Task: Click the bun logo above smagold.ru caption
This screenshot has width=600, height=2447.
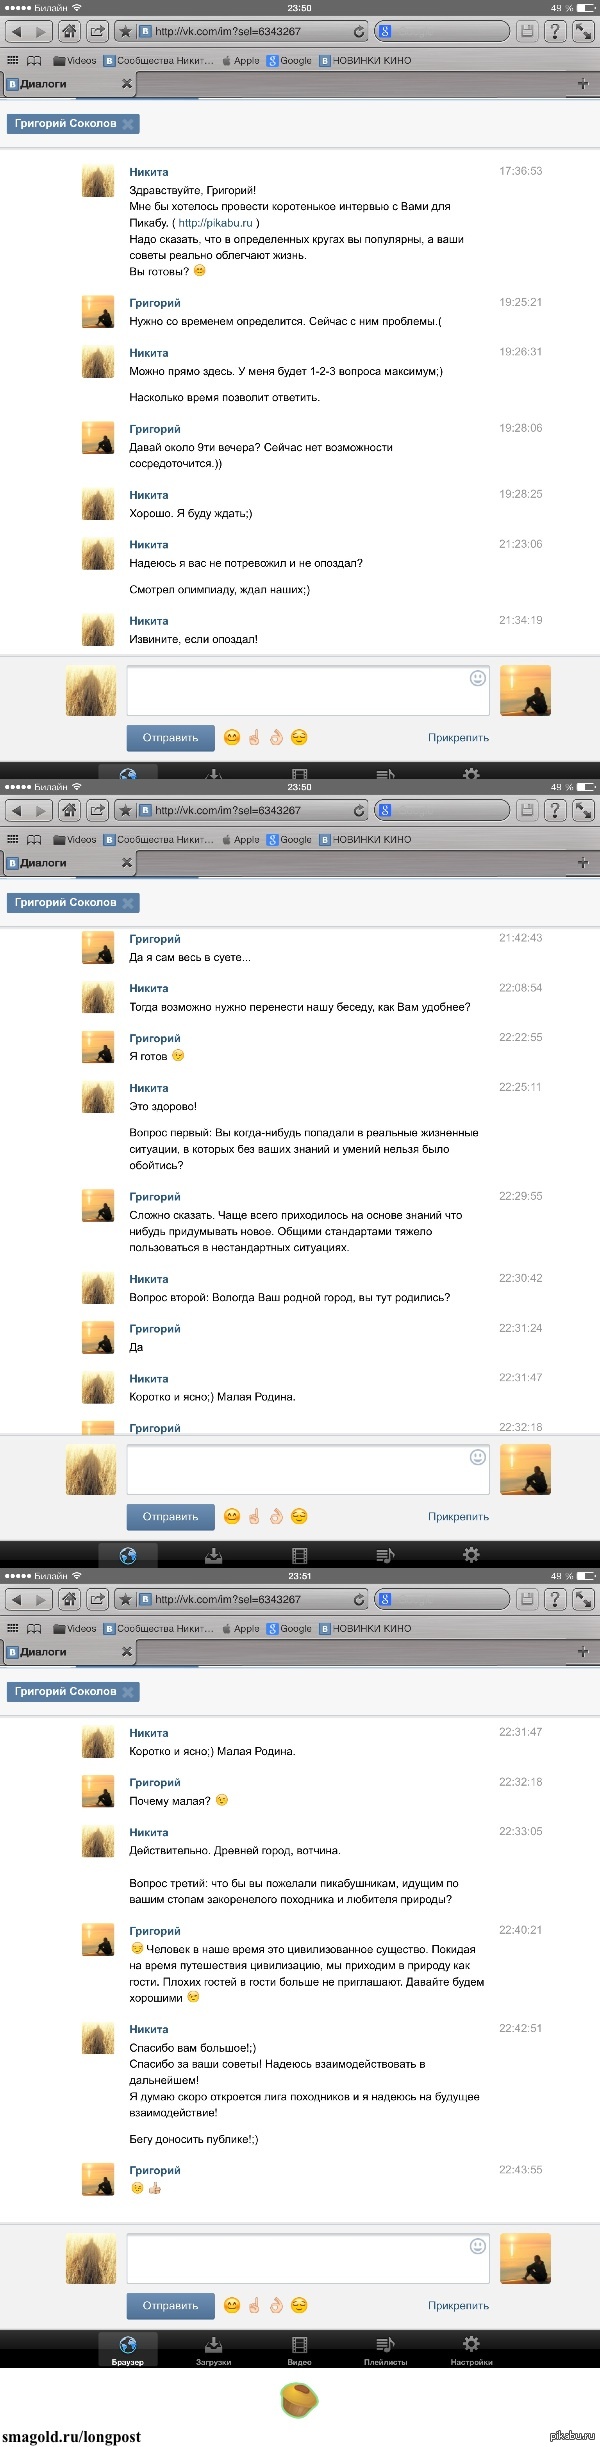Action: point(299,2399)
